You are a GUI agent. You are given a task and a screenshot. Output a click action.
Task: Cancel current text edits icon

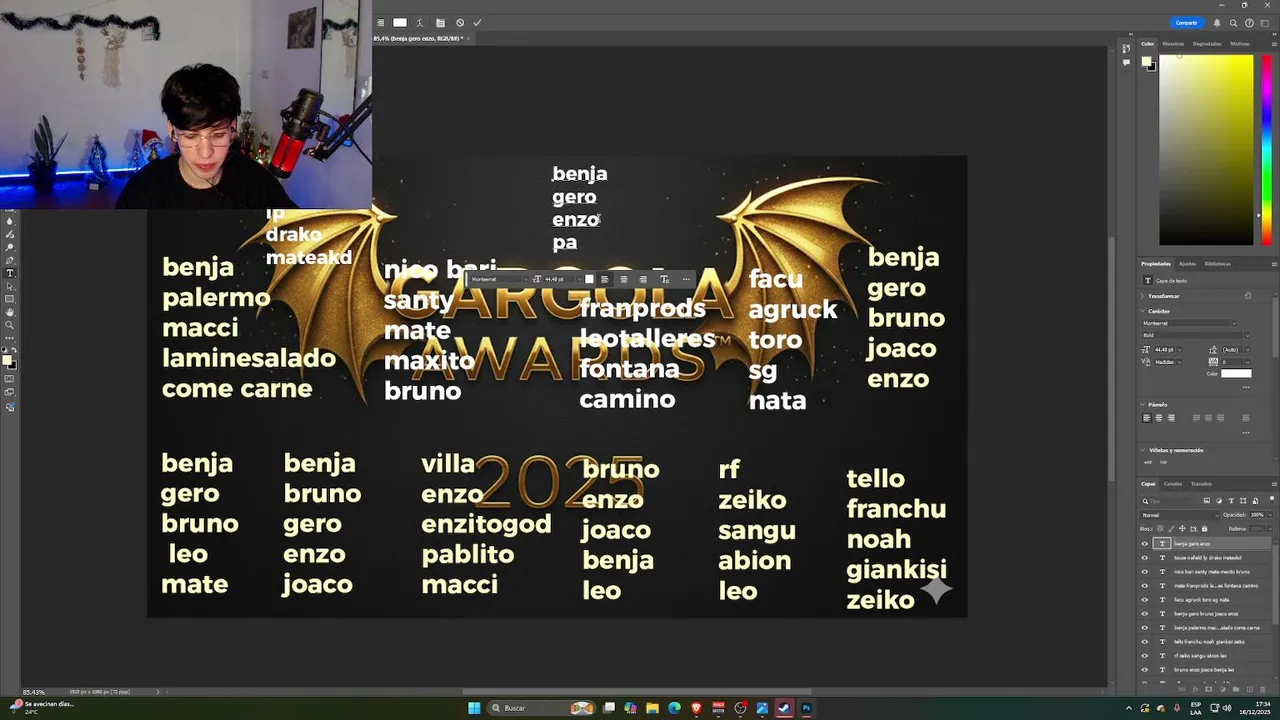coord(460,22)
